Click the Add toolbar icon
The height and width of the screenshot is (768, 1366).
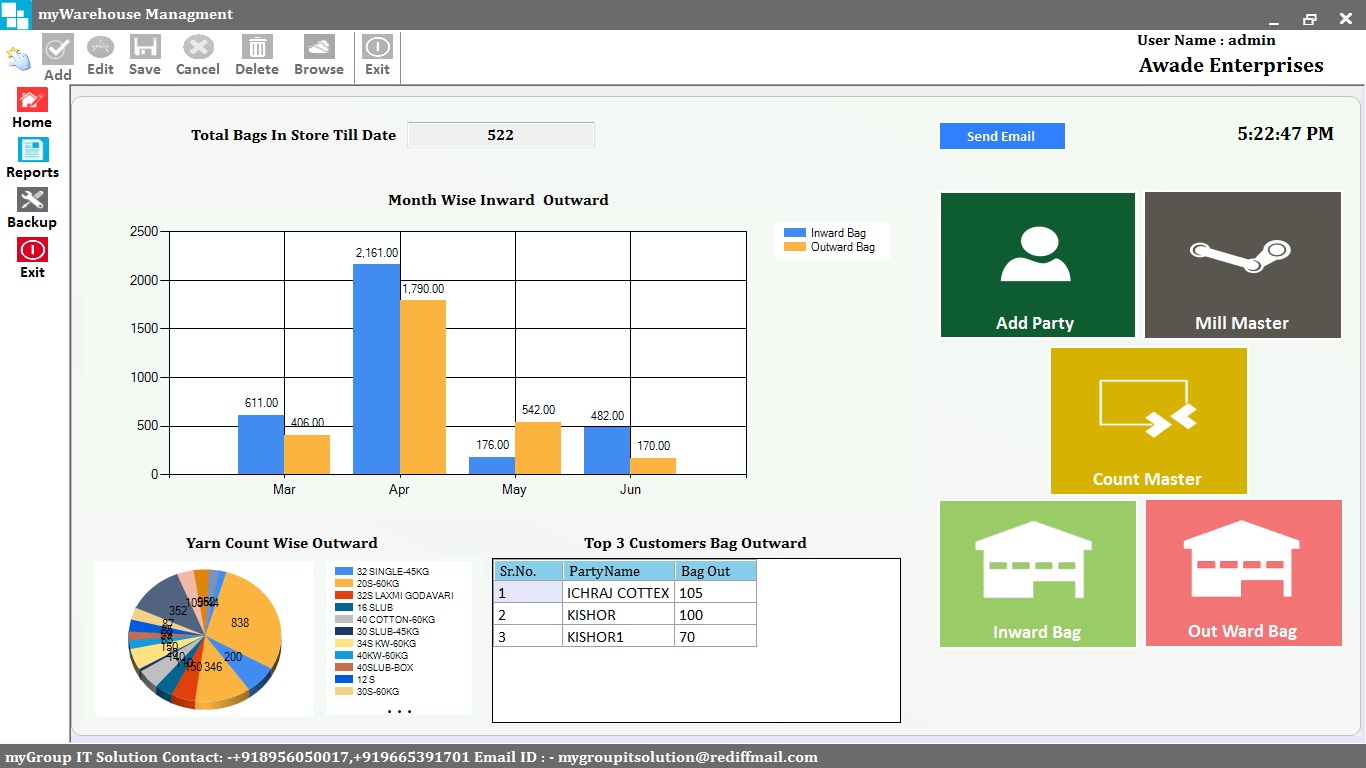57,50
